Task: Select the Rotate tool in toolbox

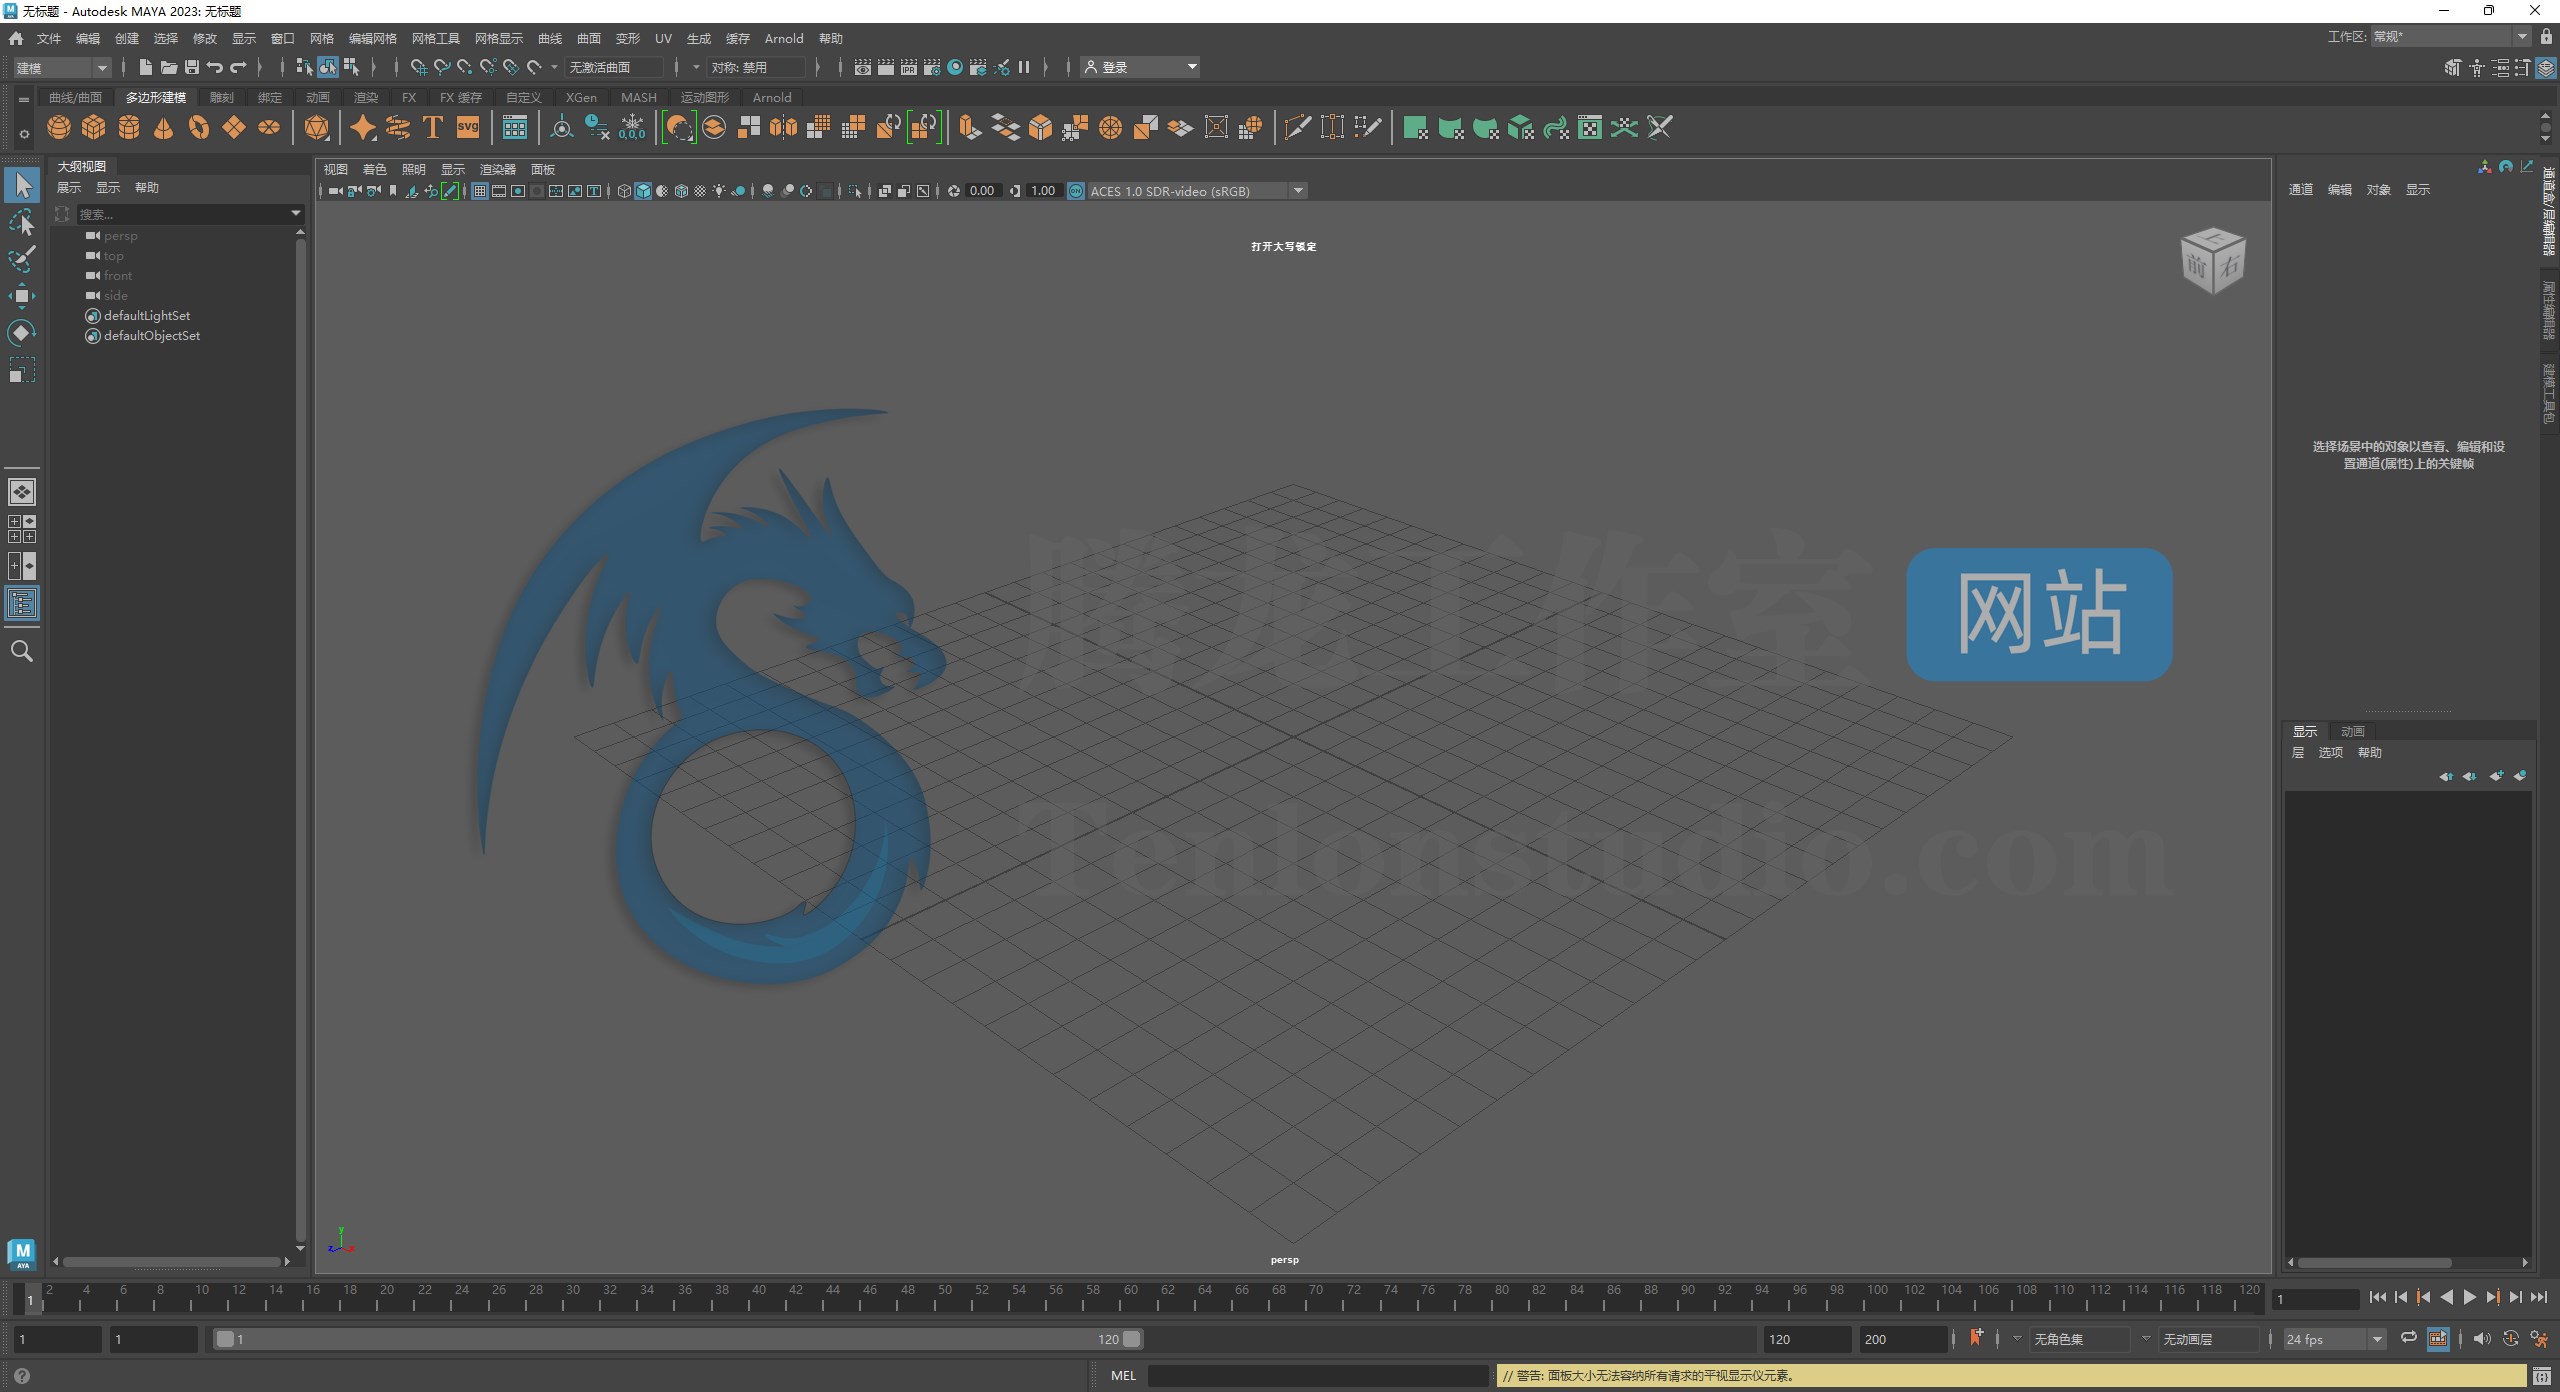Action: point(22,333)
